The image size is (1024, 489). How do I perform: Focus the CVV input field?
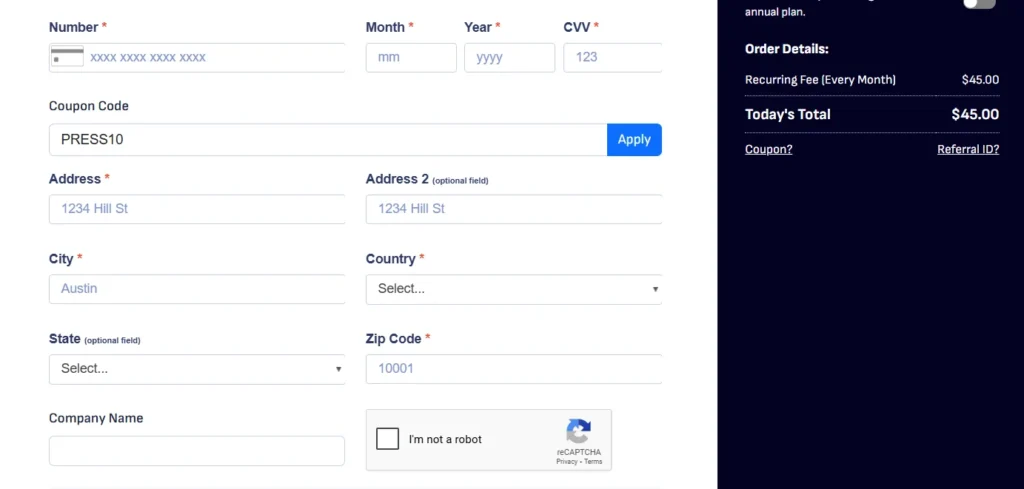(613, 57)
